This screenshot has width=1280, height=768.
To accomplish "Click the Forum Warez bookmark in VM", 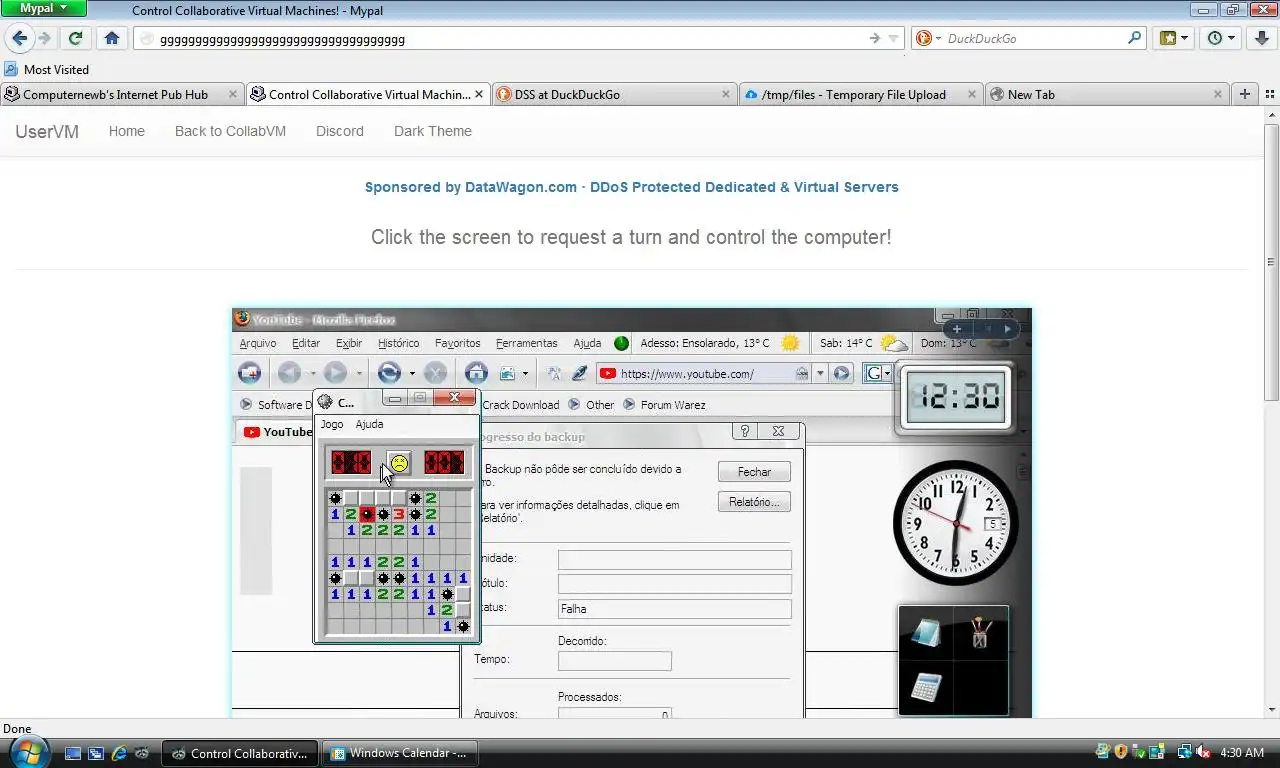I will 664,405.
